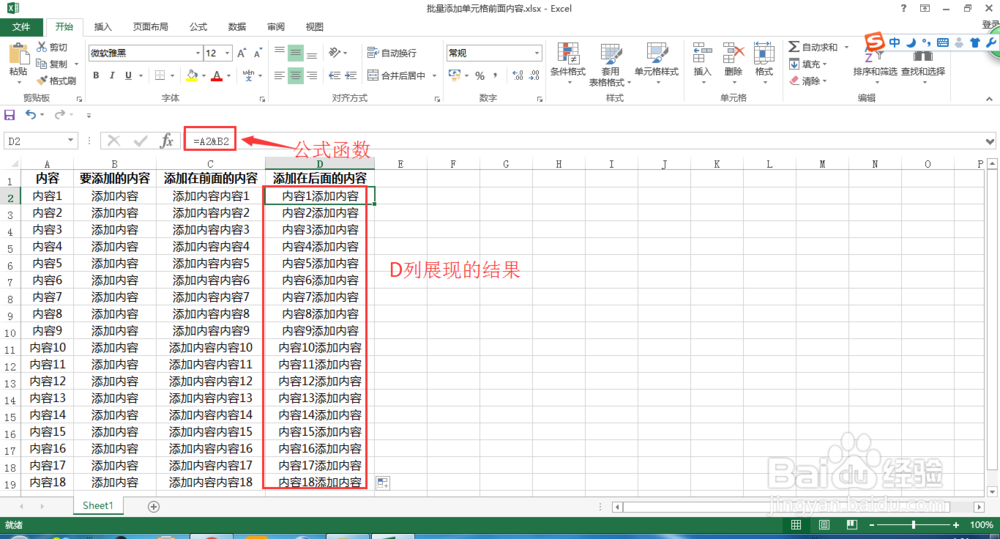Apply the red font color
The height and width of the screenshot is (539, 1000).
217,75
